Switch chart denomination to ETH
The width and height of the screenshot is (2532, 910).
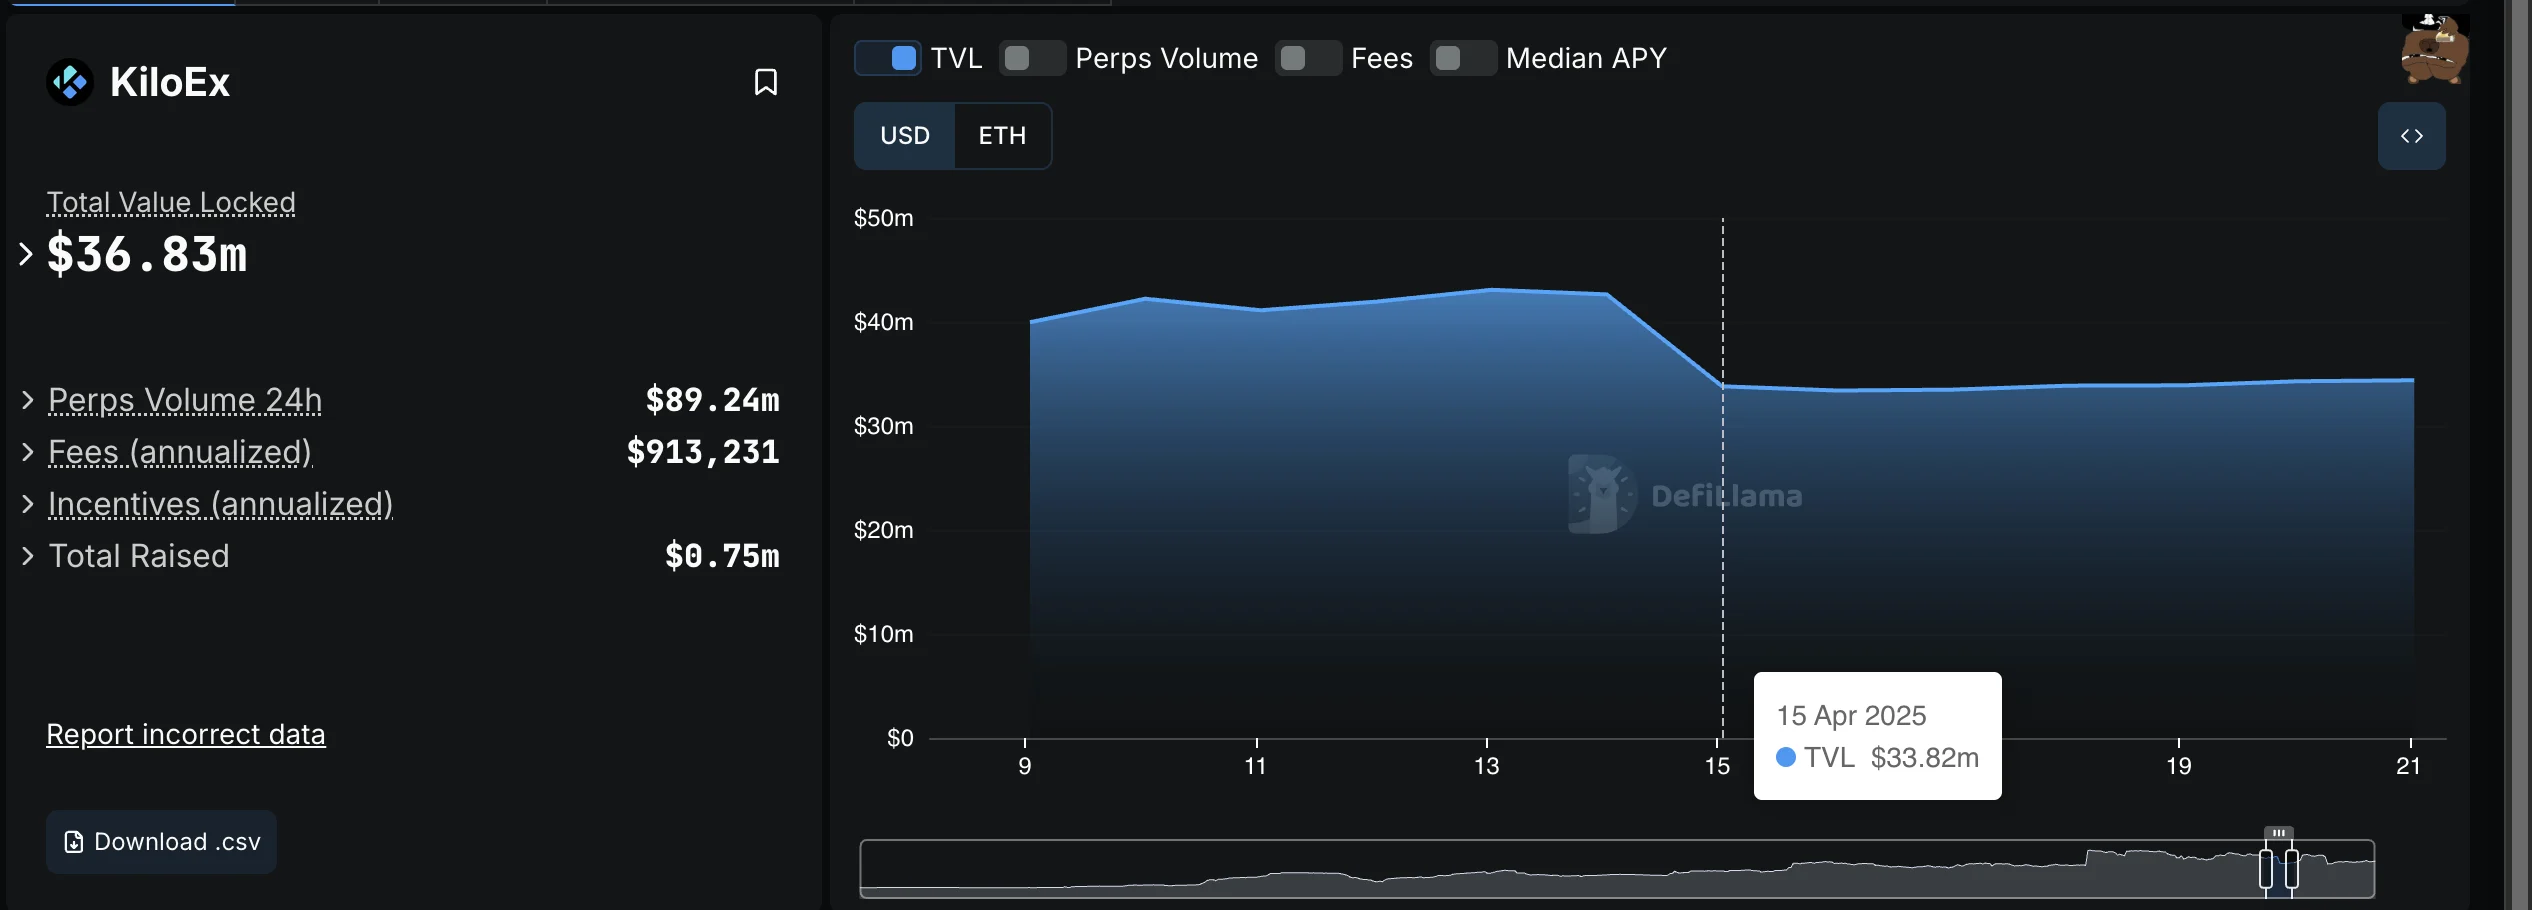[x=1001, y=136]
